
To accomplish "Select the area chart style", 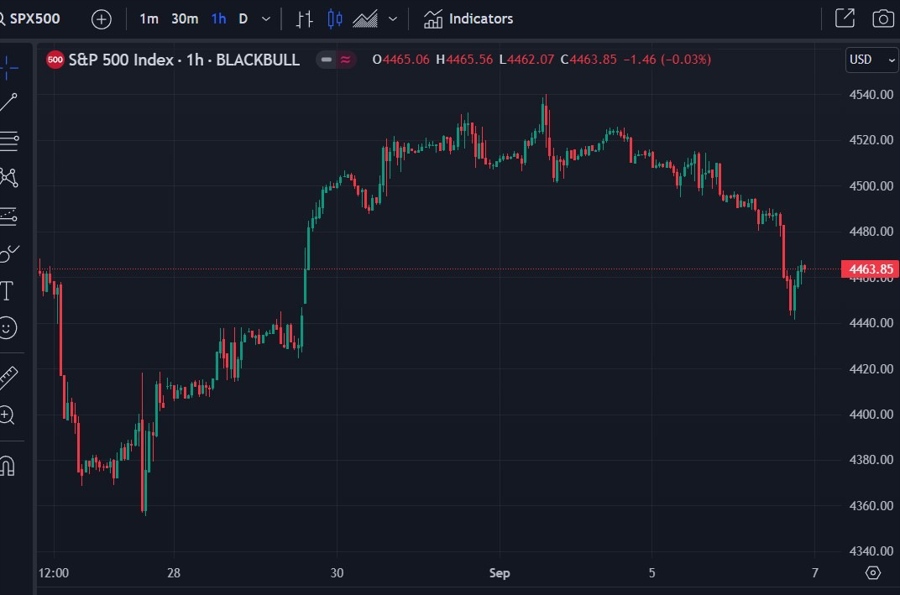I will [365, 19].
